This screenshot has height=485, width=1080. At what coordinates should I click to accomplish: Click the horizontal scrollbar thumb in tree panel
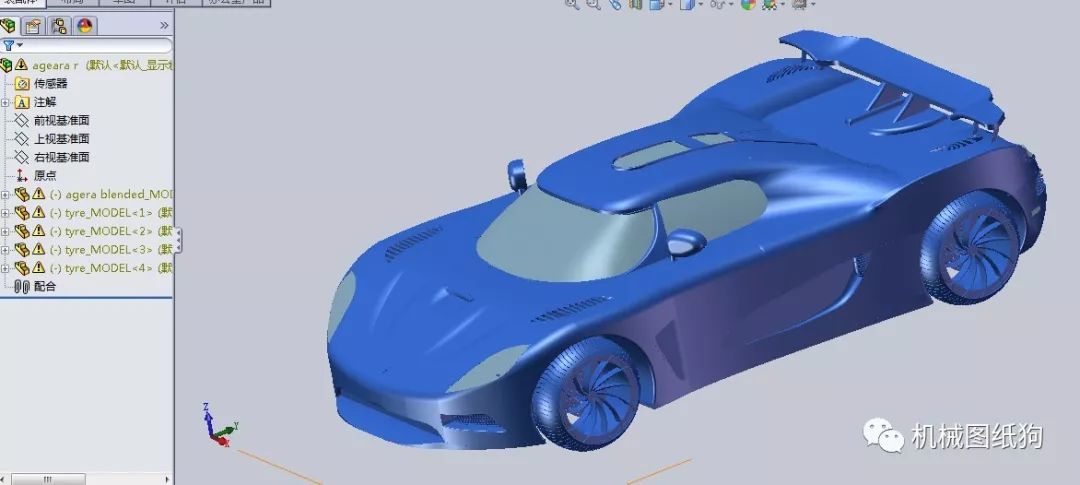pyautogui.click(x=48, y=479)
